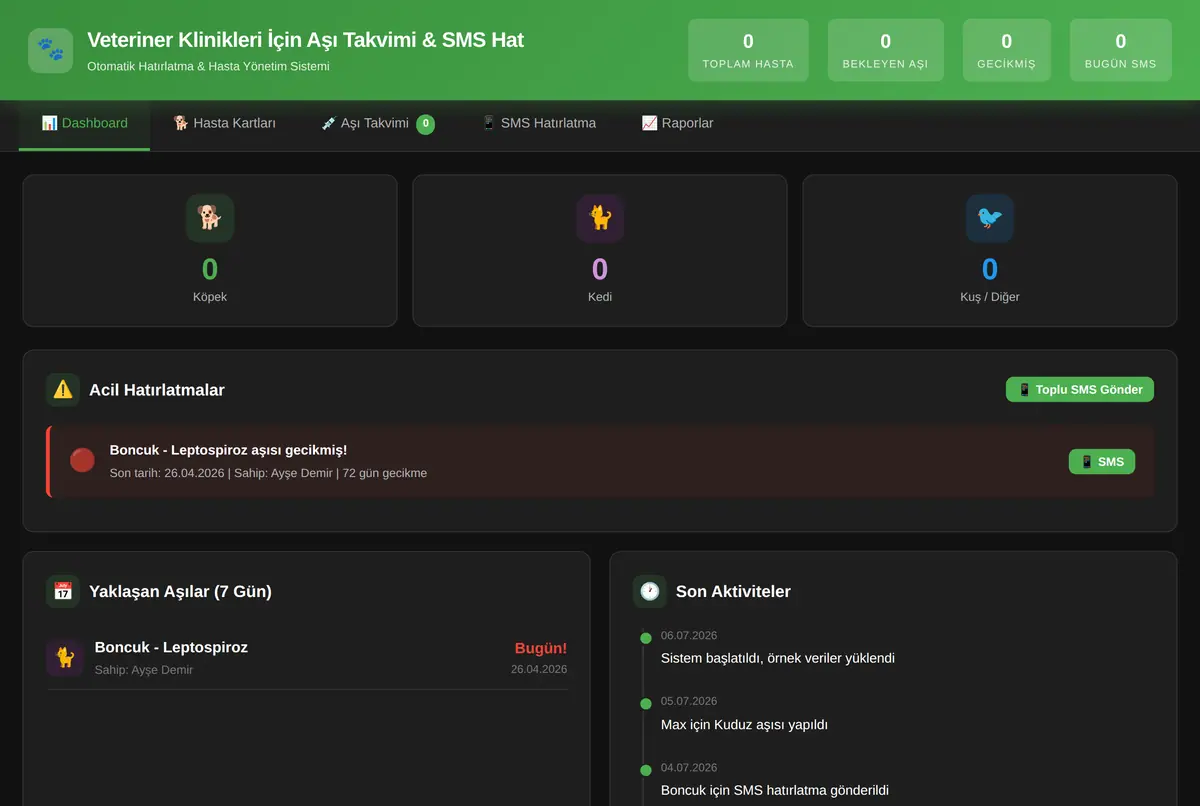The image size is (1200, 806).
Task: Click the green badge on Aşı Takvimi tab
Action: pos(426,124)
